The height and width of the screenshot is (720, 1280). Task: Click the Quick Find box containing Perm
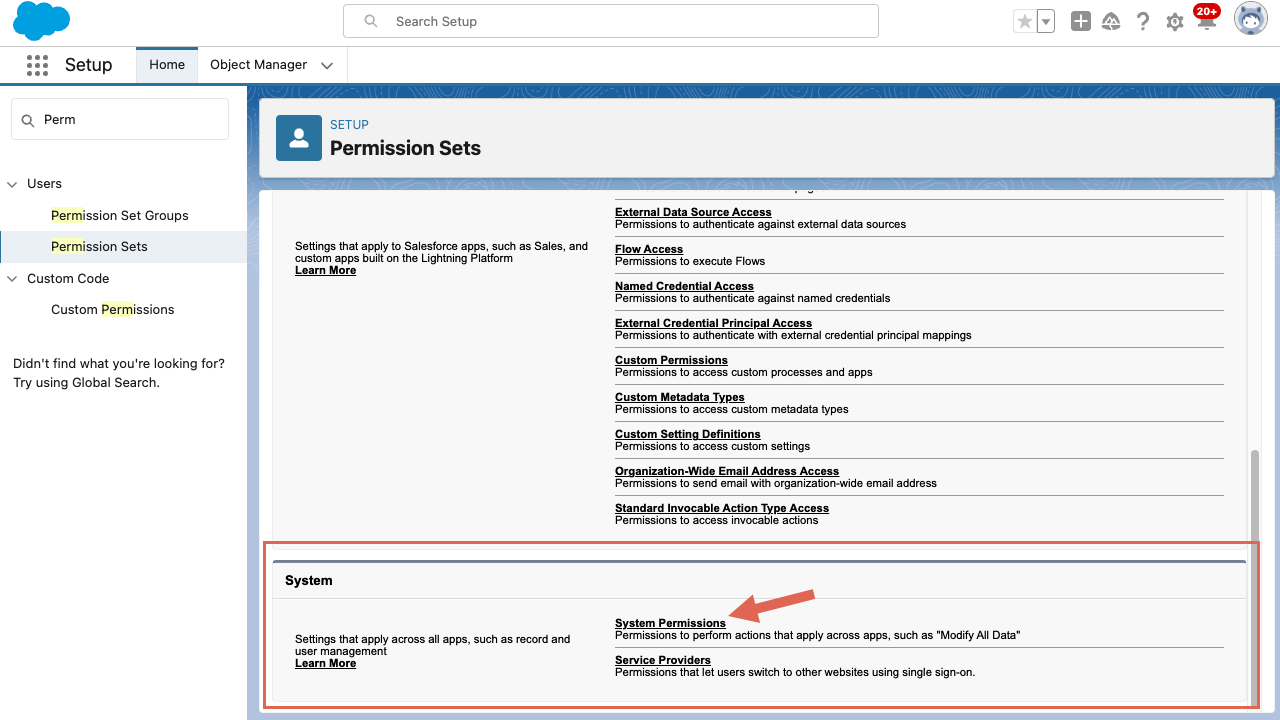[120, 119]
